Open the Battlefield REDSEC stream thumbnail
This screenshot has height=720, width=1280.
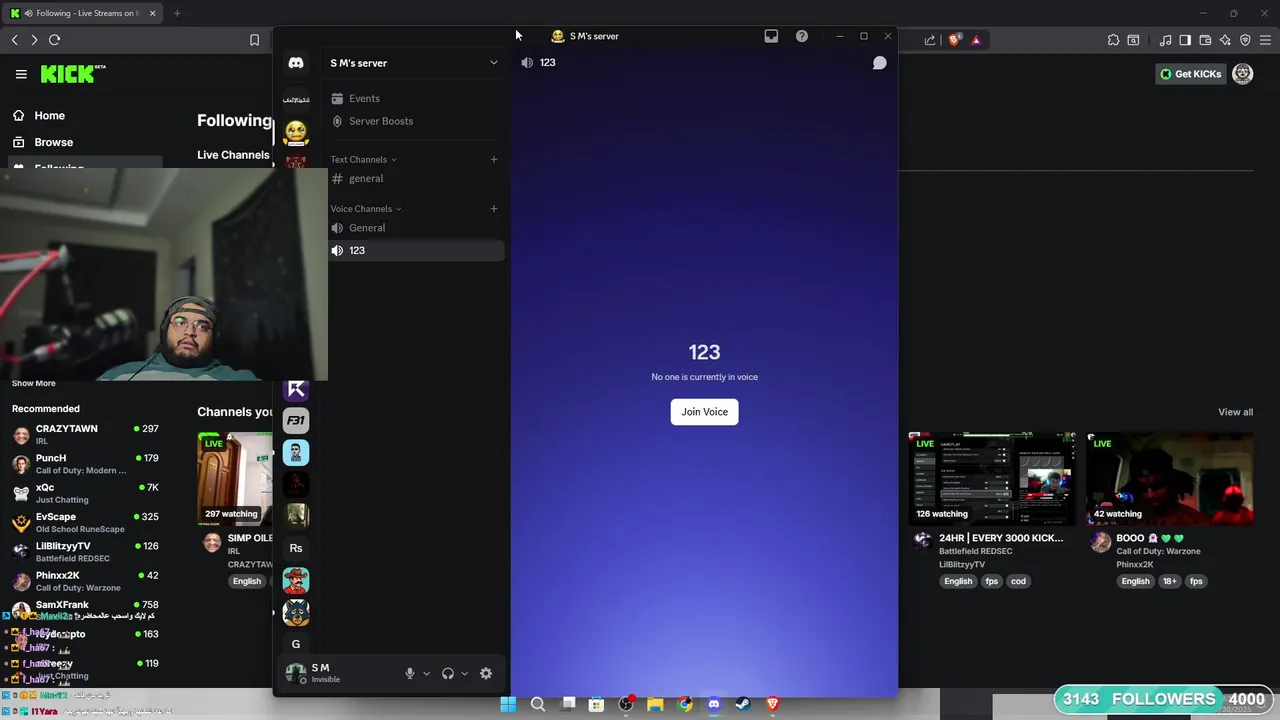[992, 479]
